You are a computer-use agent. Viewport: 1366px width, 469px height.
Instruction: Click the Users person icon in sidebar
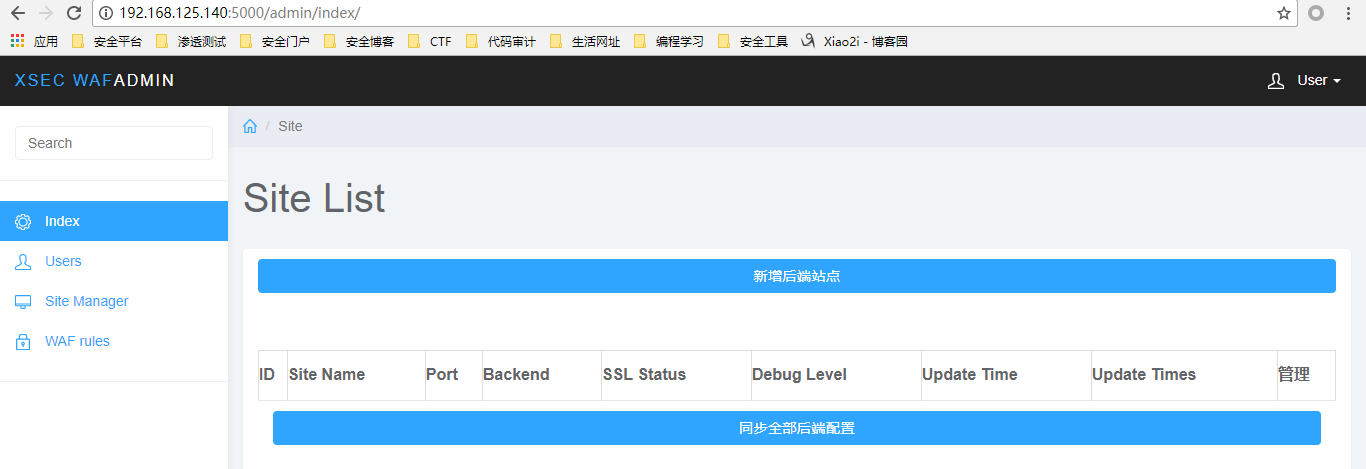coord(23,261)
